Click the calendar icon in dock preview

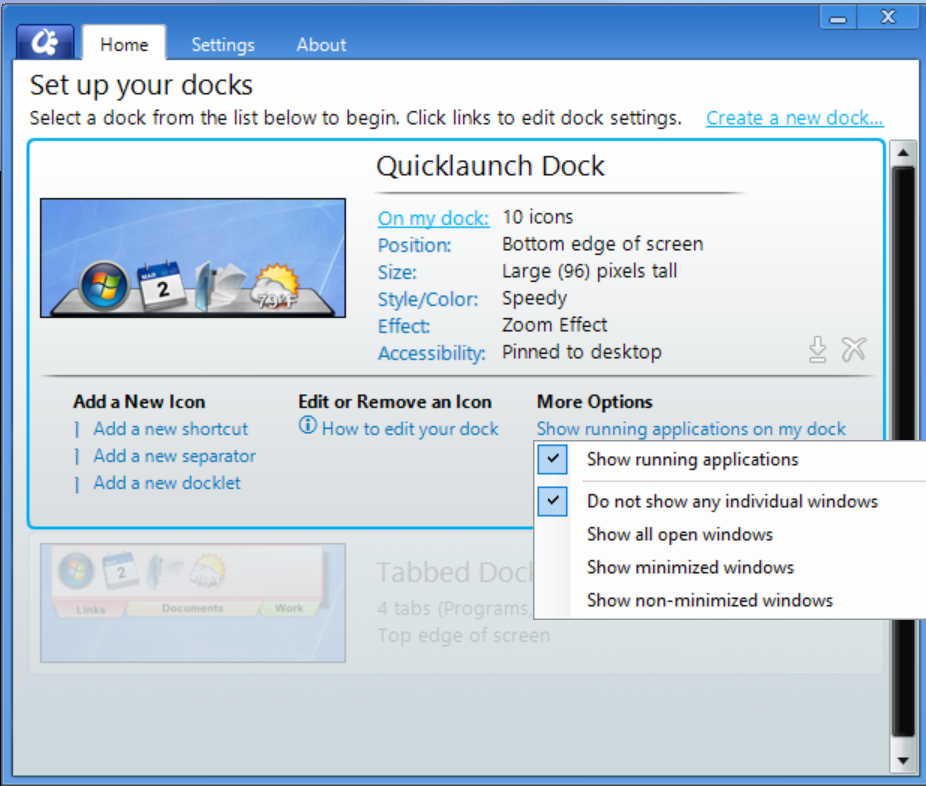click(x=161, y=286)
